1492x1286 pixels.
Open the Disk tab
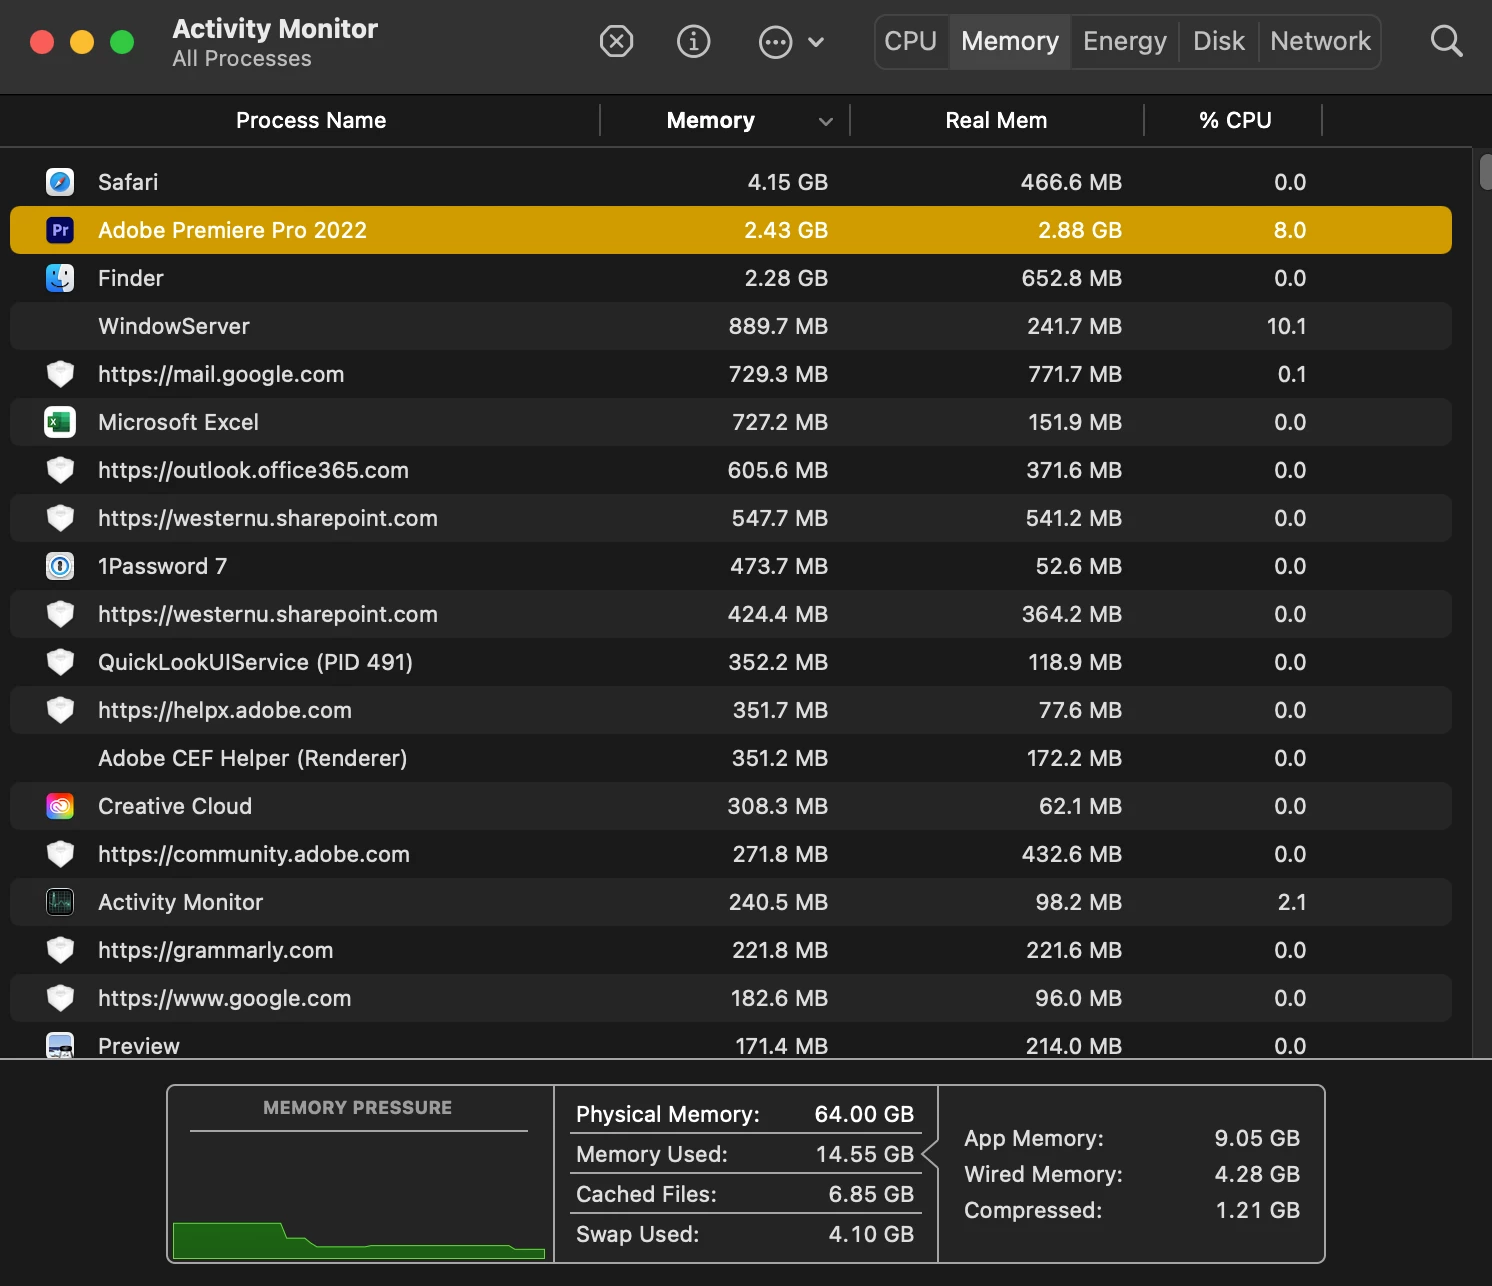click(x=1219, y=41)
